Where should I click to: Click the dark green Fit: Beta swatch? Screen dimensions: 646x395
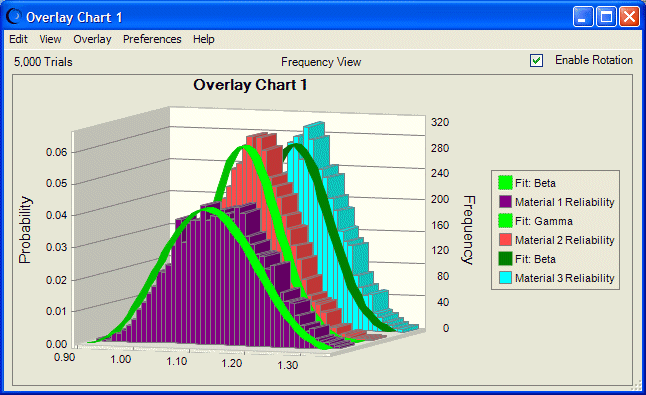pos(505,259)
